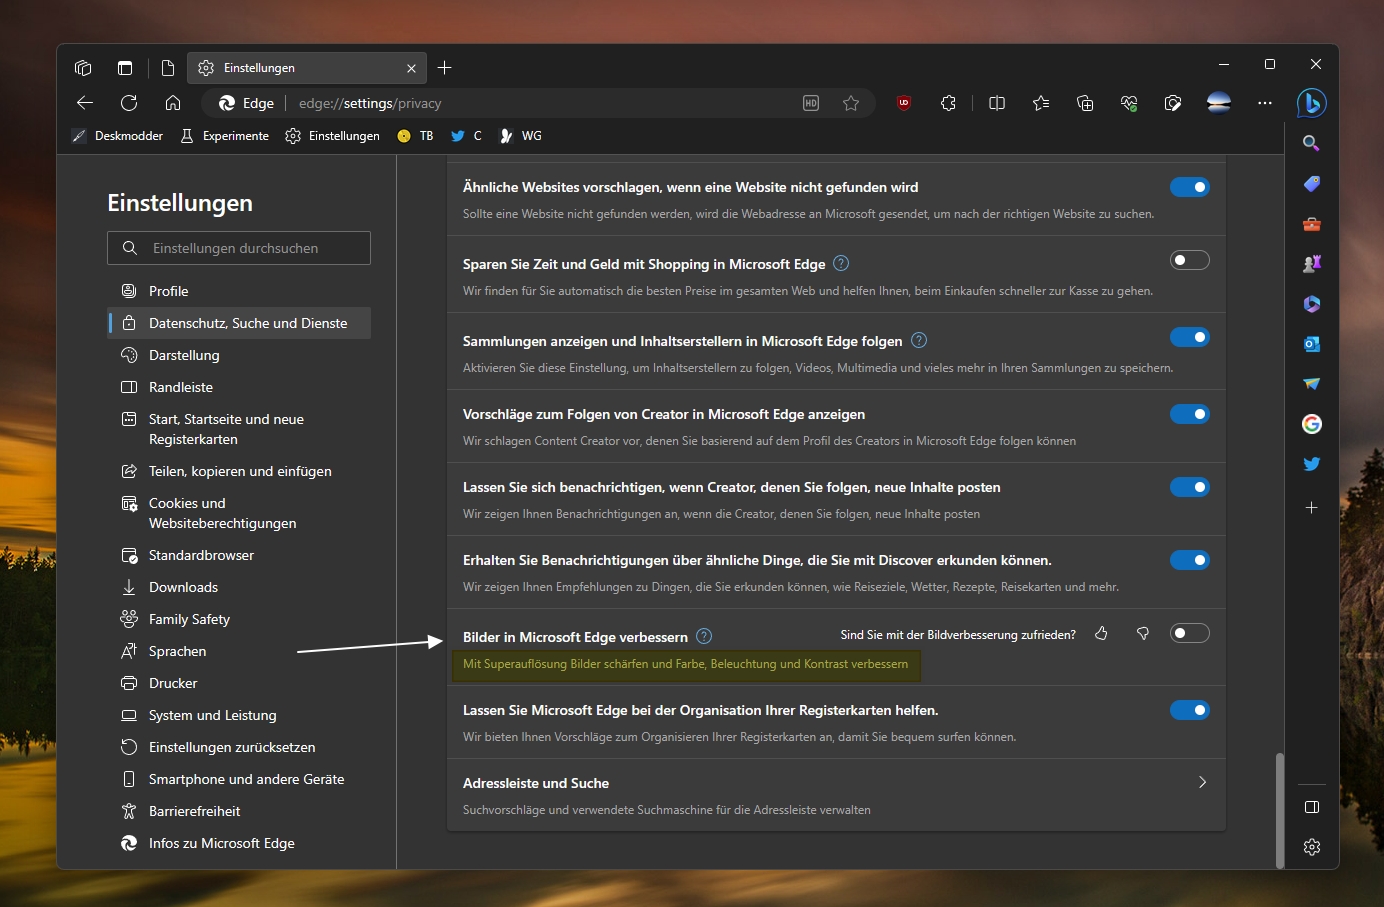
Task: Expand Adressleiste und Suche chevron
Action: (x=1202, y=782)
